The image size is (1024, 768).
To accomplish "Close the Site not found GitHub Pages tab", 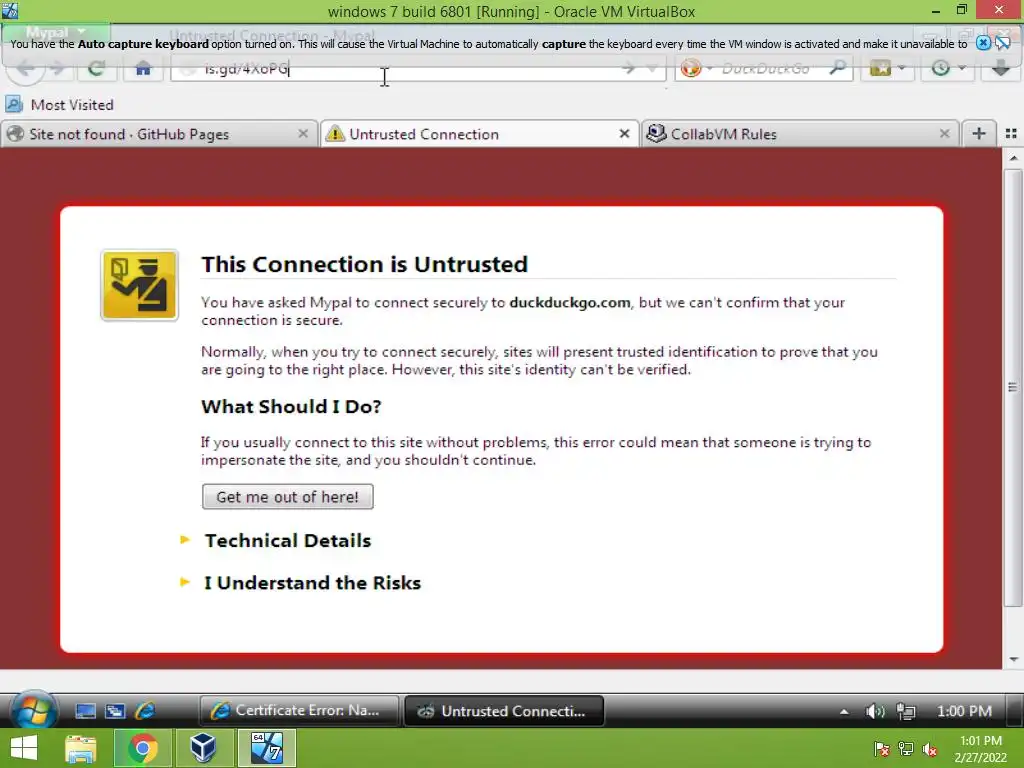I will point(302,134).
